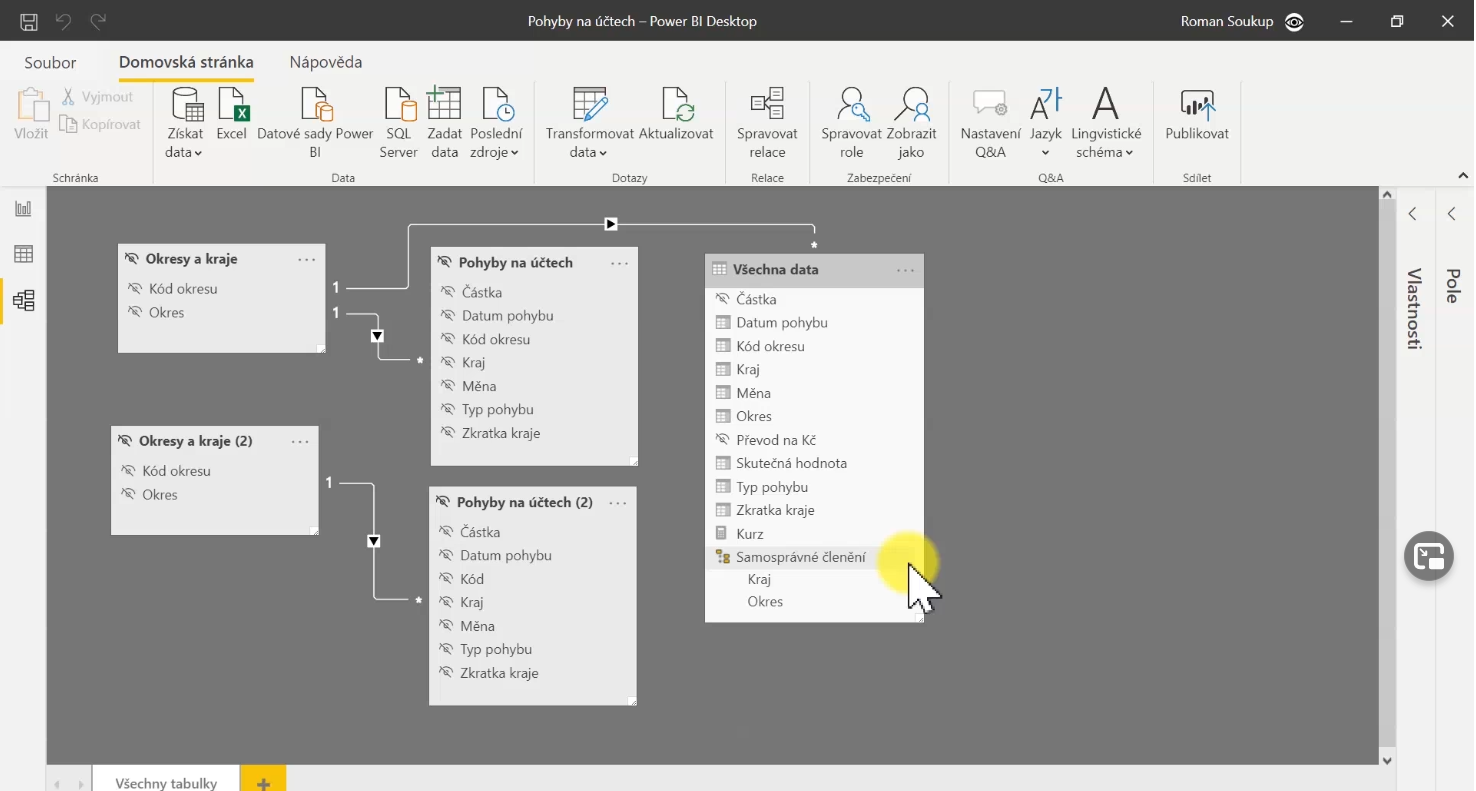Screen dimensions: 1476x791
Task: Select Všechna data table header
Action: [814, 270]
